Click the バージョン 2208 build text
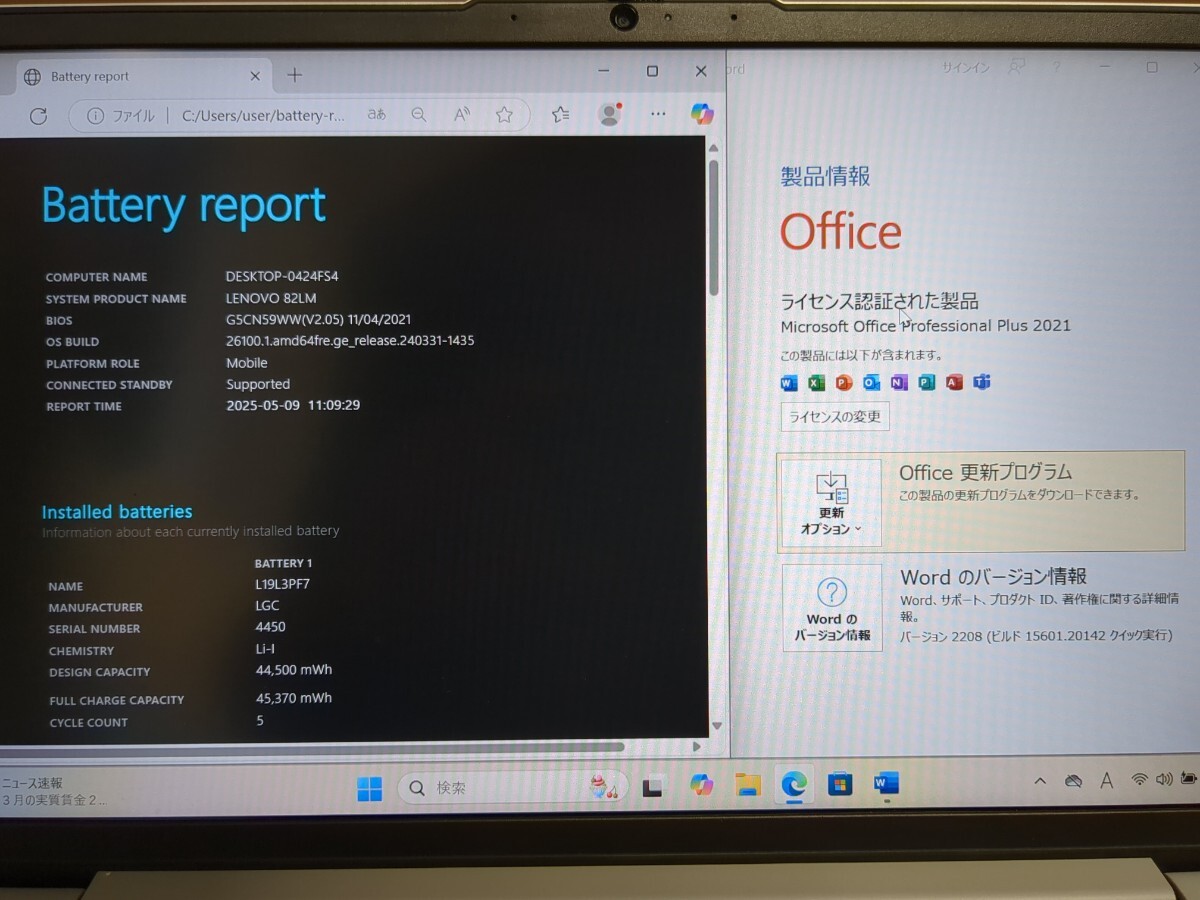Image resolution: width=1200 pixels, height=900 pixels. [1035, 636]
